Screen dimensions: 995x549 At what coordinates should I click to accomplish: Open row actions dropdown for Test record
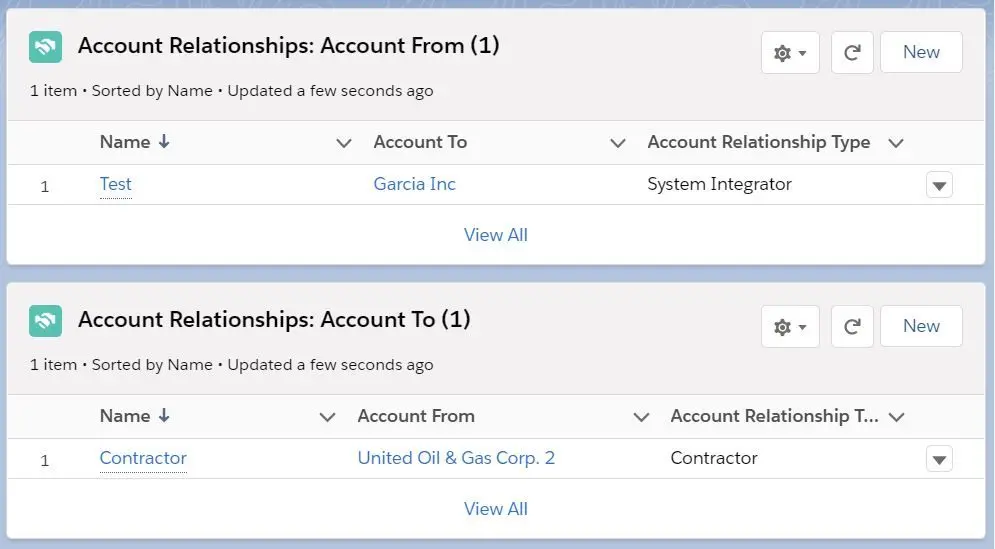pyautogui.click(x=939, y=185)
